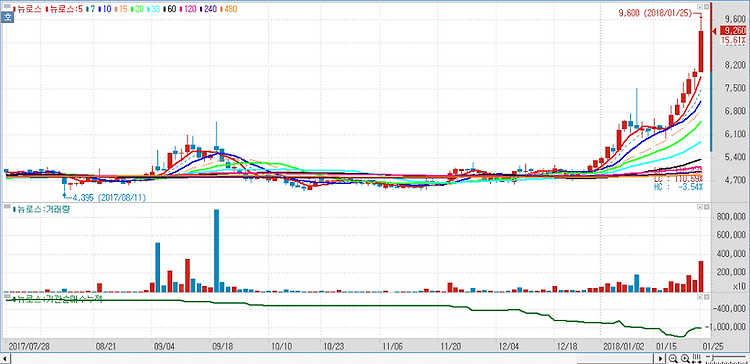Click the 08/21 date label

pyautogui.click(x=105, y=346)
